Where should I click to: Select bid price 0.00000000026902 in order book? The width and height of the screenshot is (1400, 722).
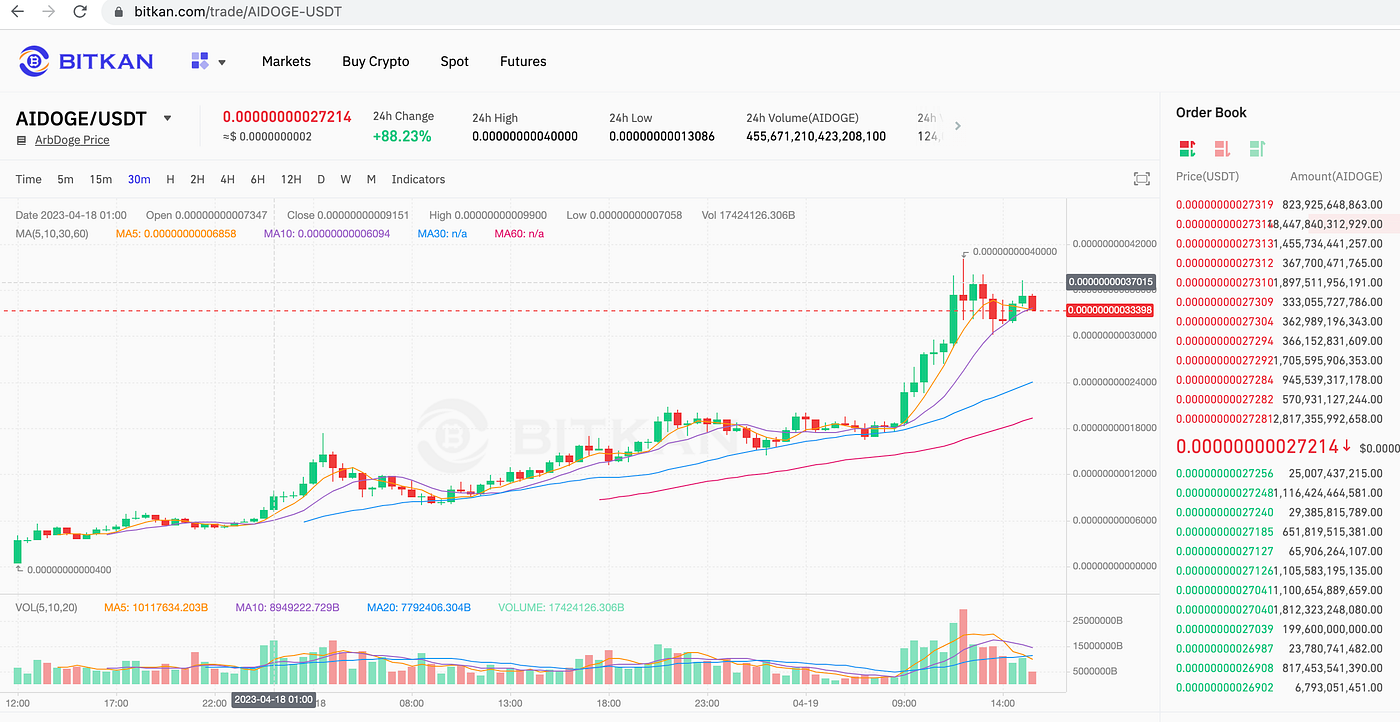point(1224,687)
